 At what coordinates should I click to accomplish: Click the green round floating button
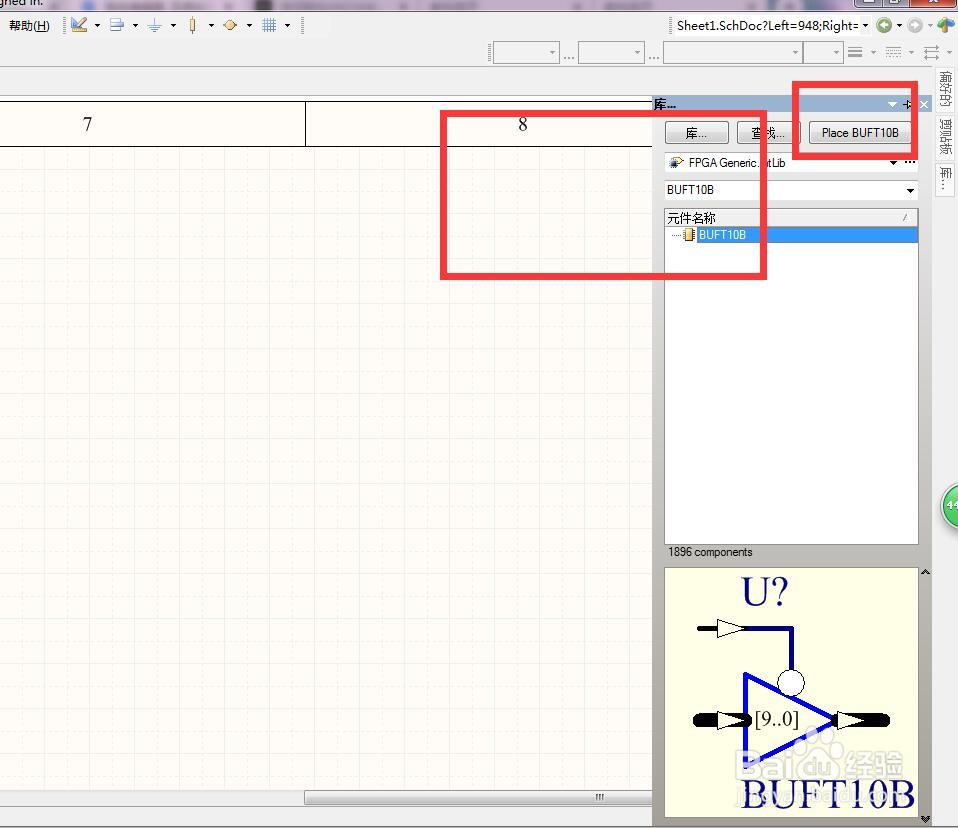click(950, 505)
